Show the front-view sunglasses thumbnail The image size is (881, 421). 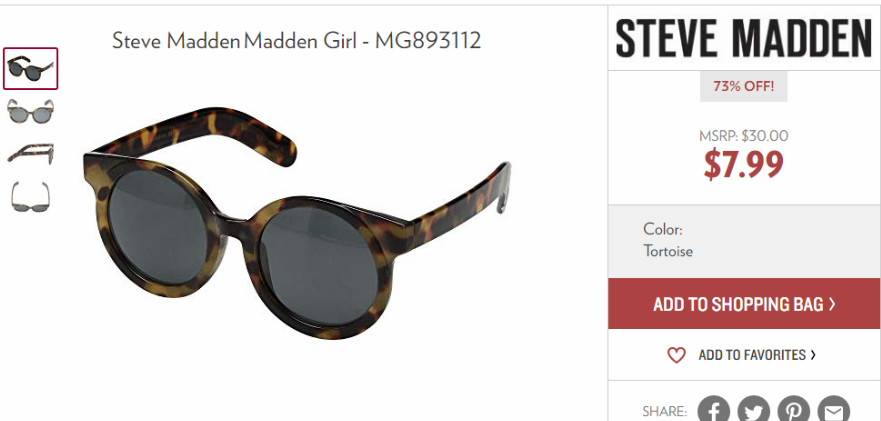[x=30, y=111]
